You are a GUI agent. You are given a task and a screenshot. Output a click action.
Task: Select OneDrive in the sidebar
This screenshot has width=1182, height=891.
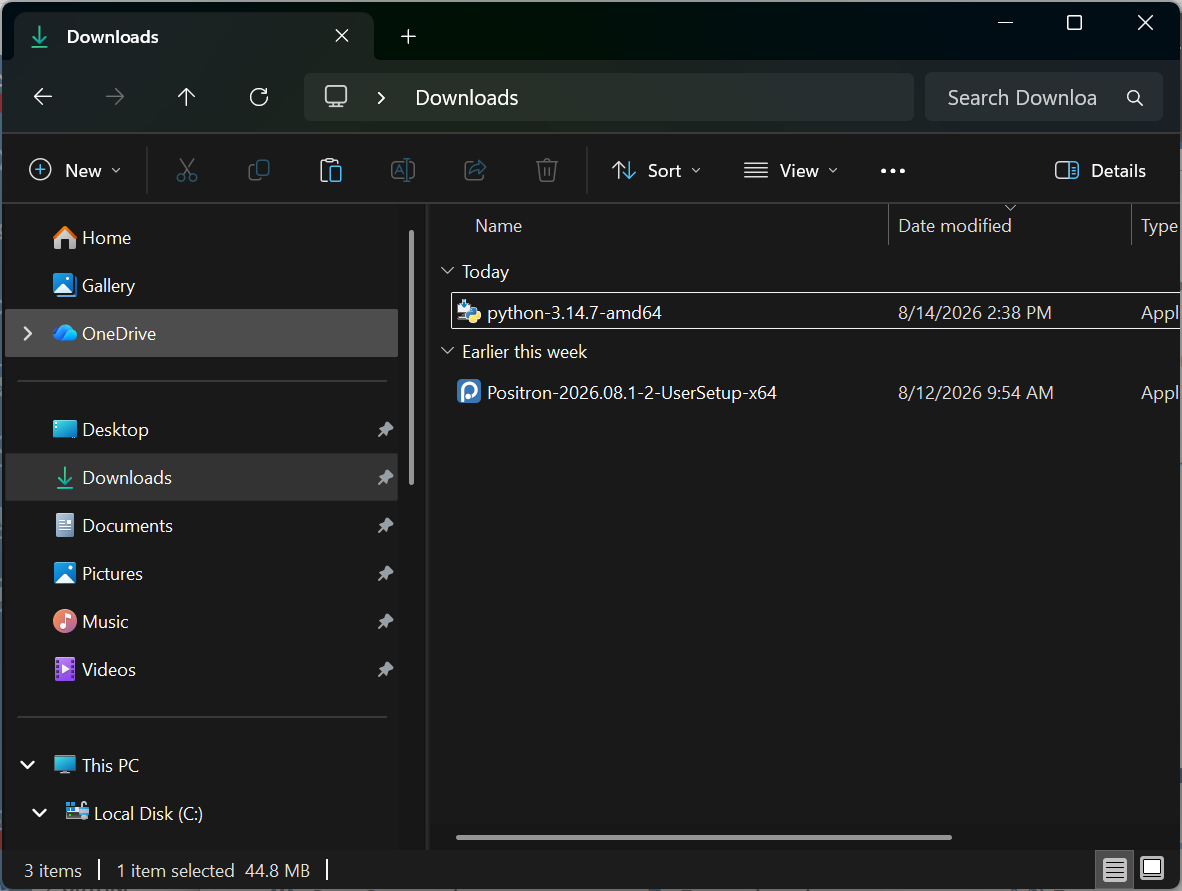click(201, 333)
